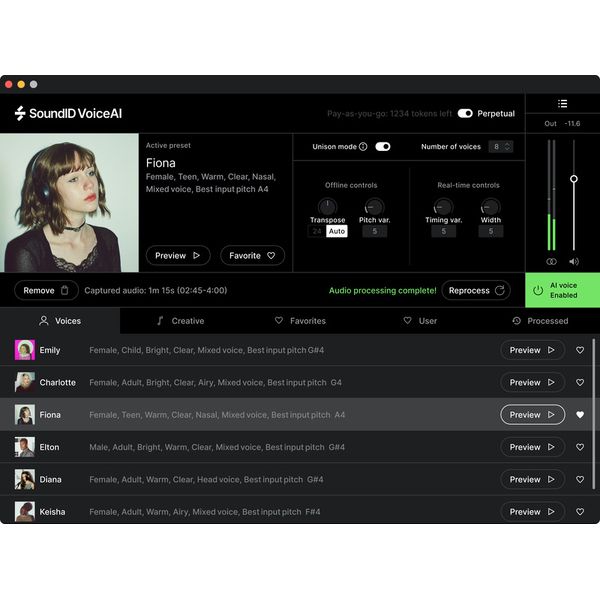Disable the Unison mode toggle
The width and height of the screenshot is (600, 600).
coord(382,147)
